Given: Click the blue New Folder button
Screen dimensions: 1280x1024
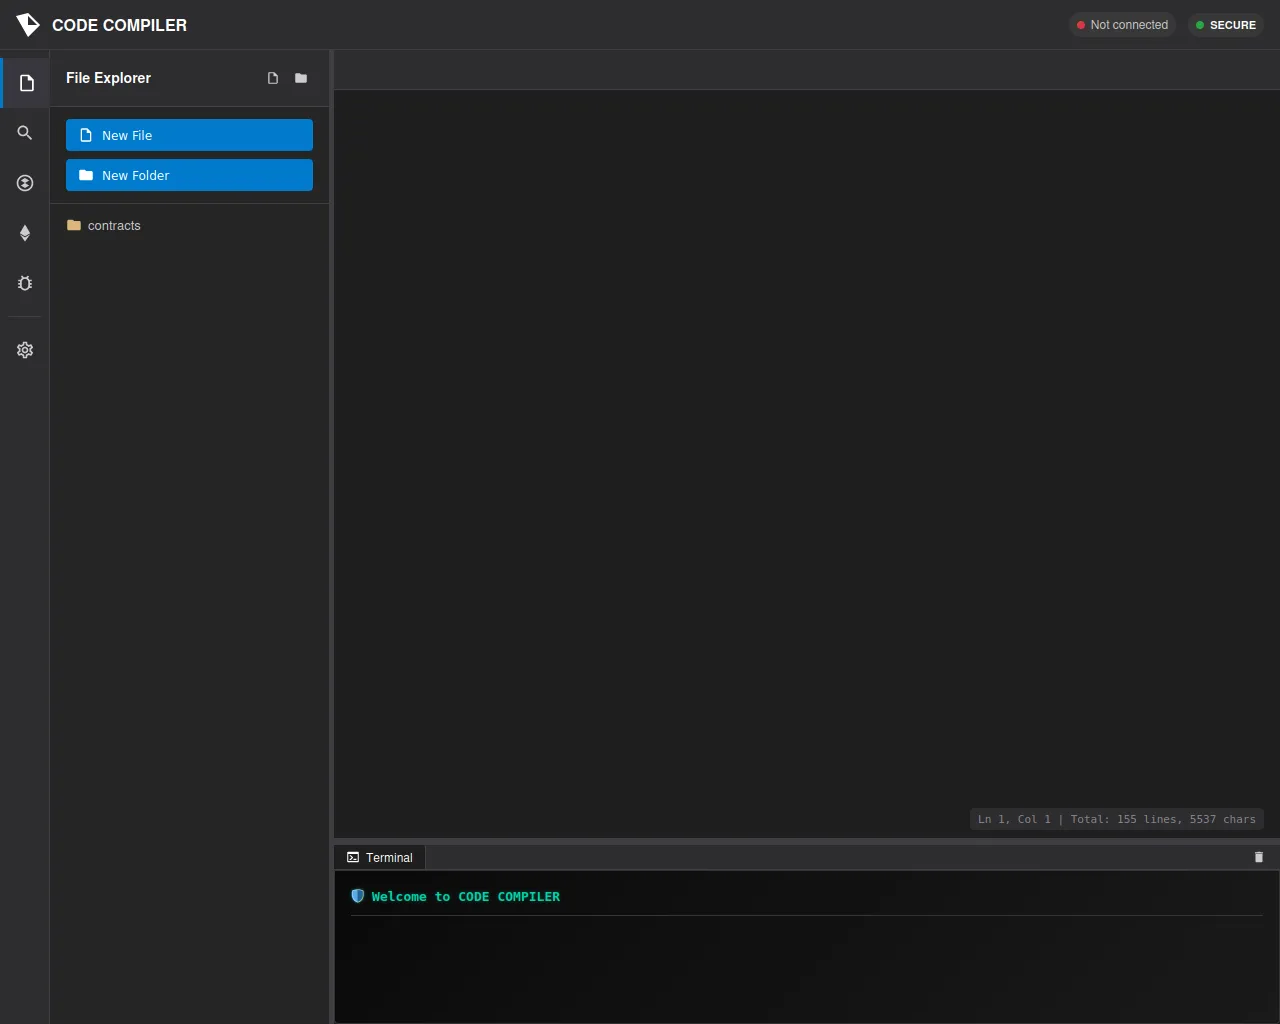Looking at the screenshot, I should [x=189, y=175].
